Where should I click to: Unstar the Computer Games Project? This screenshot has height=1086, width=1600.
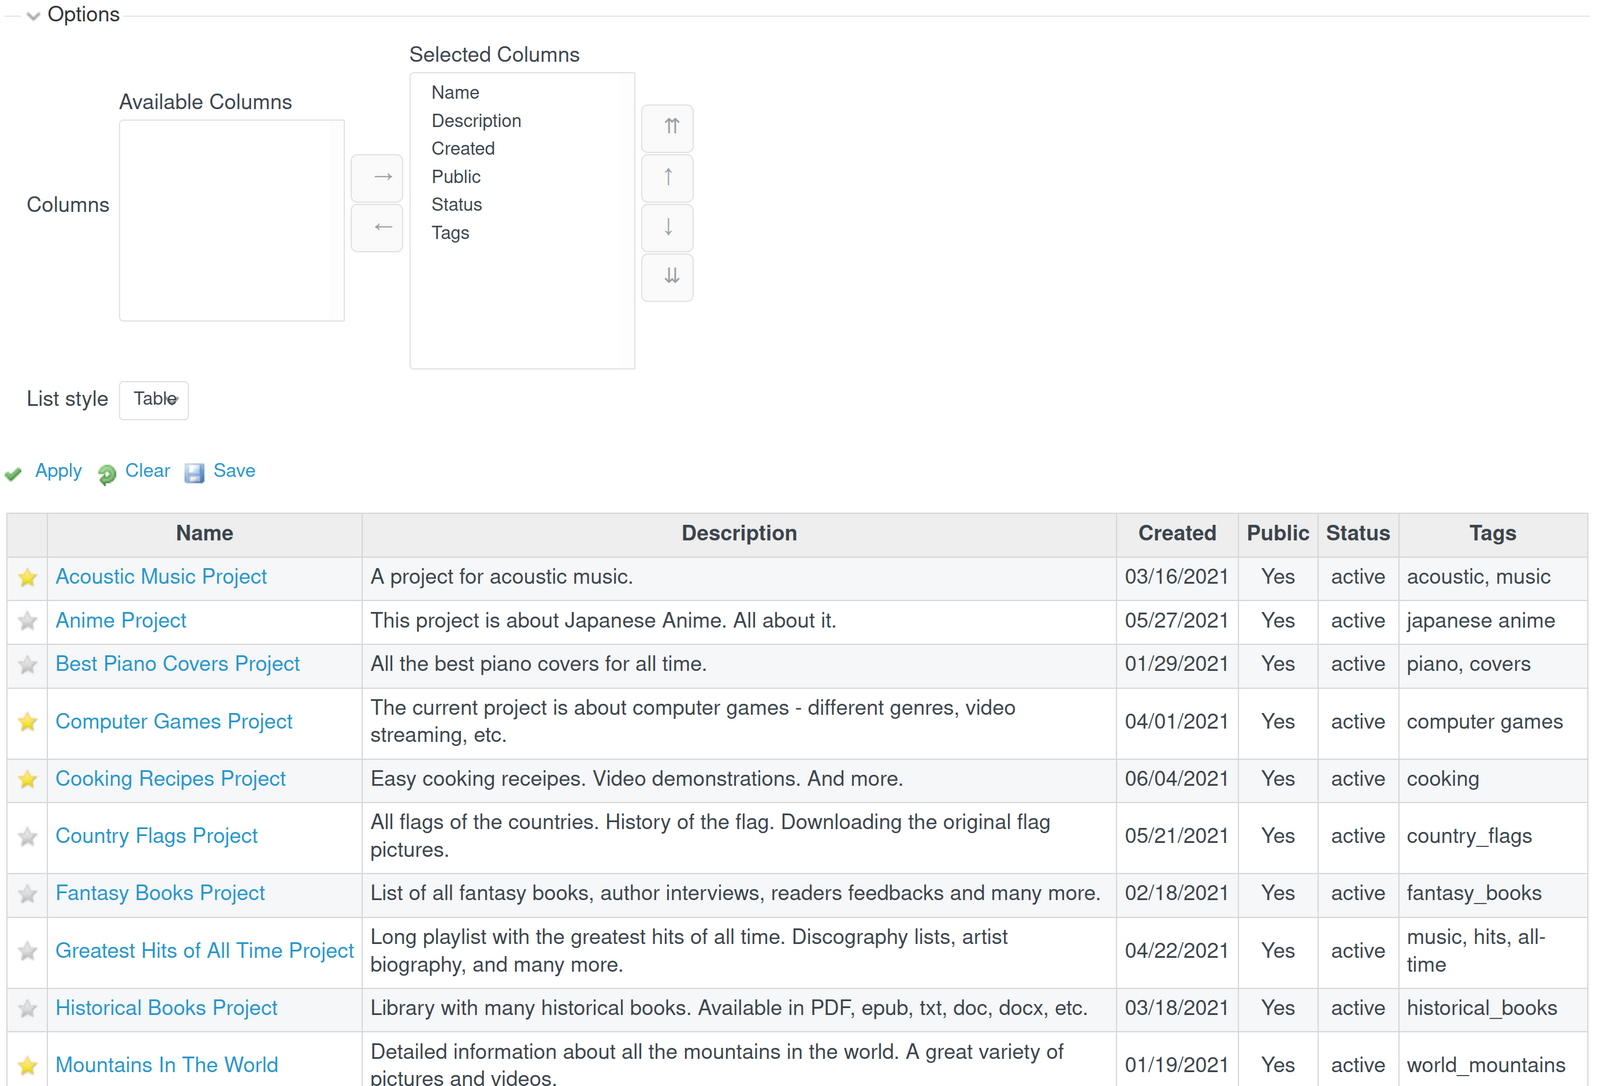coord(27,721)
